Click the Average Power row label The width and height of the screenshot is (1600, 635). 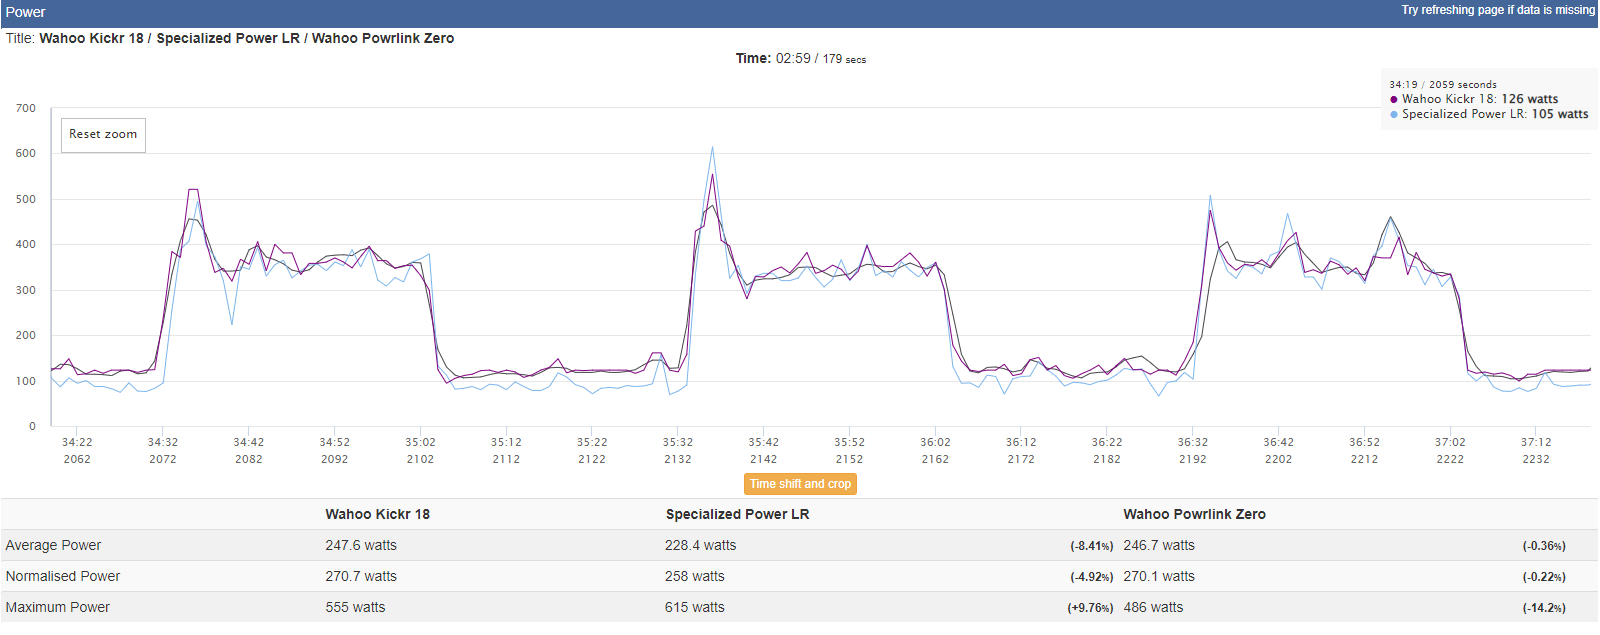[53, 545]
